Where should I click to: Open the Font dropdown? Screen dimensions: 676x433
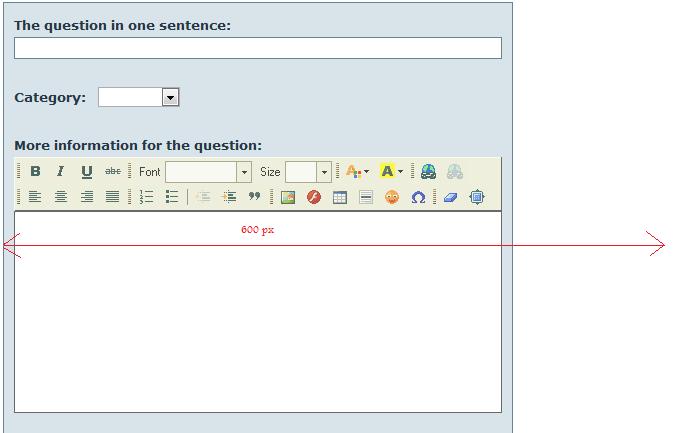pos(243,172)
